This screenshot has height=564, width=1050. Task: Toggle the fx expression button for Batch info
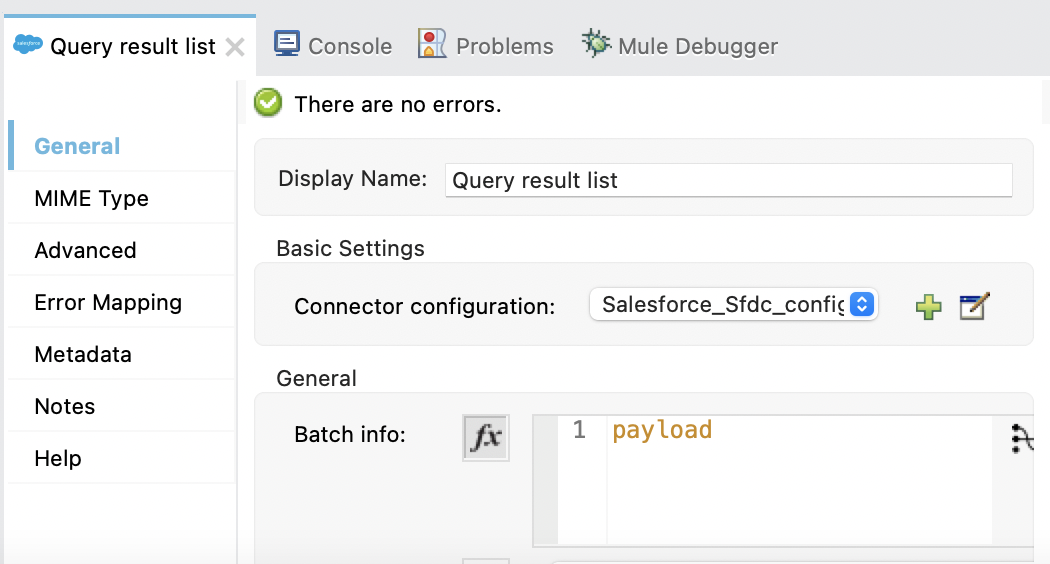(486, 438)
